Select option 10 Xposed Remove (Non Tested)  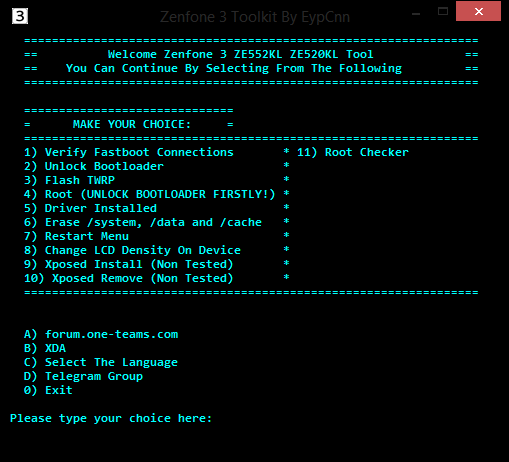coord(129,278)
